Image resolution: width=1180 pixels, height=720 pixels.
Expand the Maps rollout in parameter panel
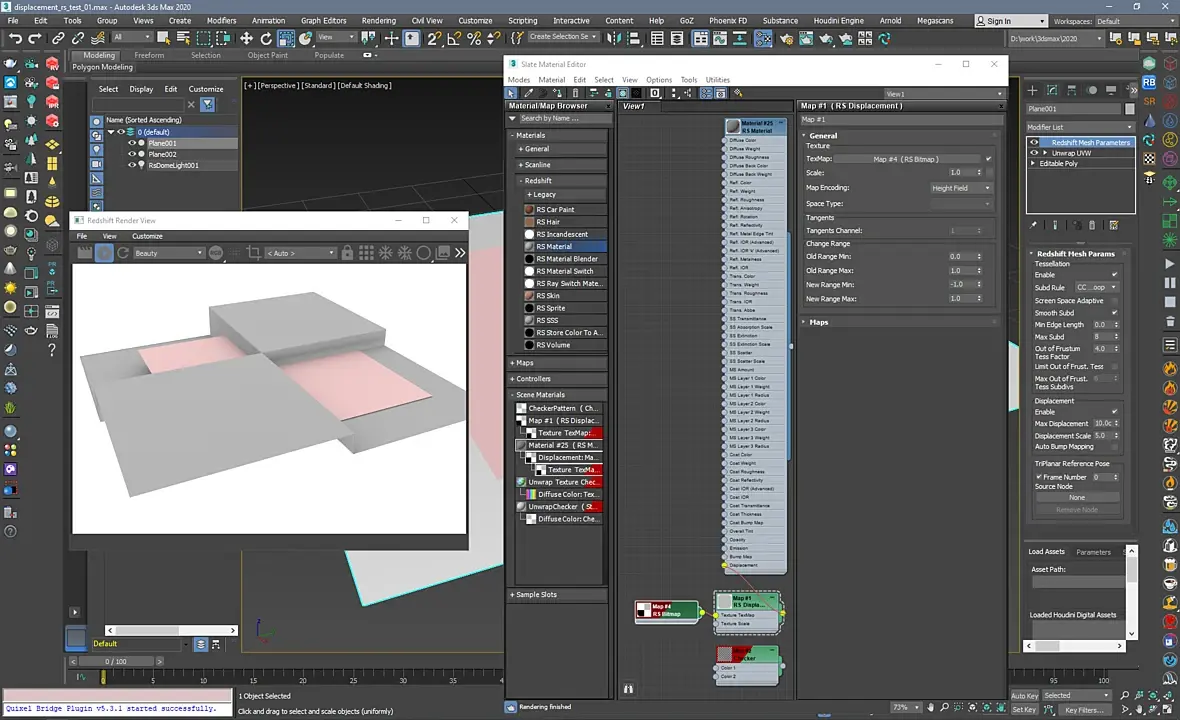pyautogui.click(x=819, y=322)
